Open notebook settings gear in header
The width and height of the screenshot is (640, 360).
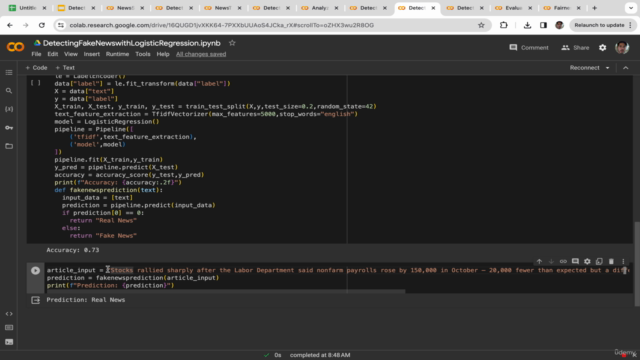pos(602,48)
